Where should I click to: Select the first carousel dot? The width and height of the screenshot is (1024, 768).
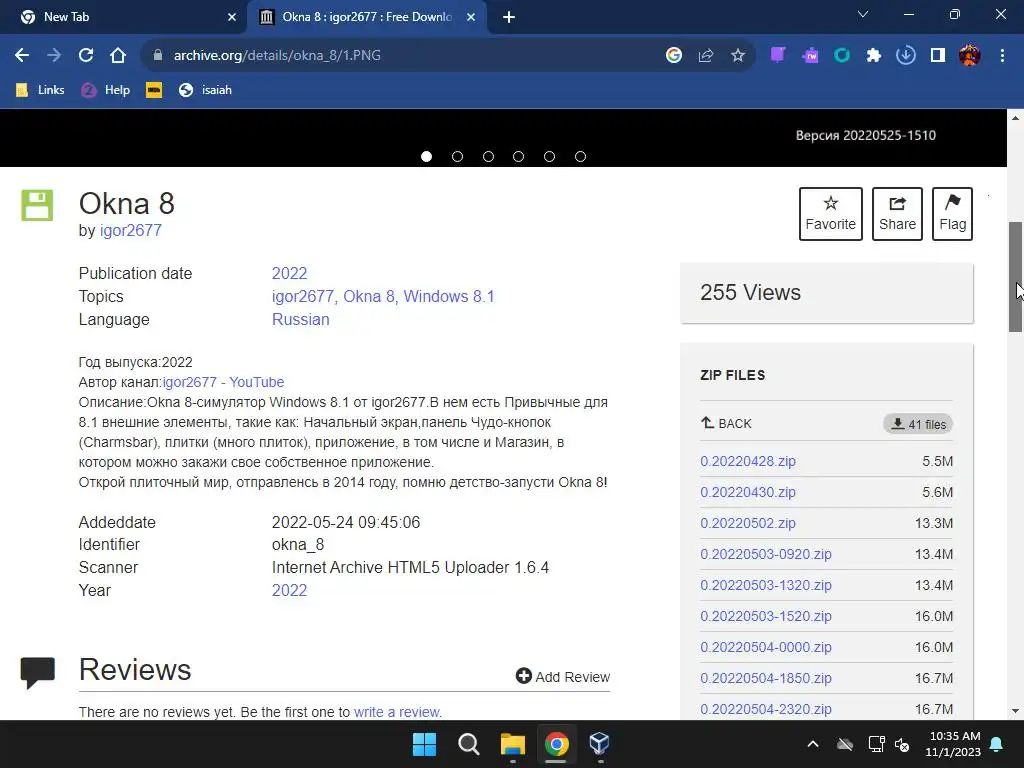pos(426,157)
